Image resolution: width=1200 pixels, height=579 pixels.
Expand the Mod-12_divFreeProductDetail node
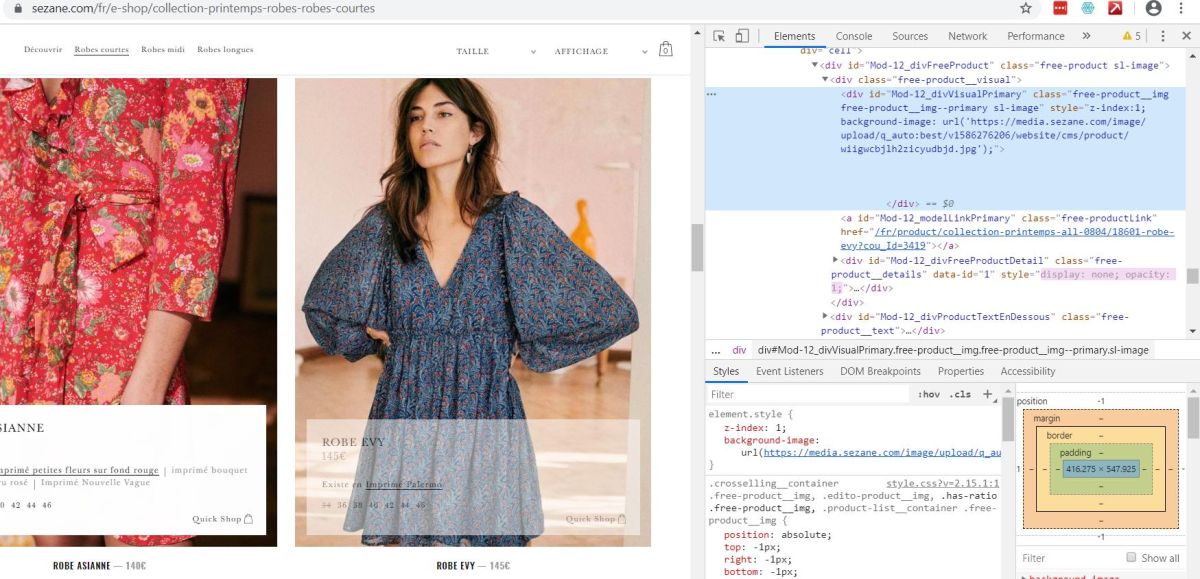(835, 260)
